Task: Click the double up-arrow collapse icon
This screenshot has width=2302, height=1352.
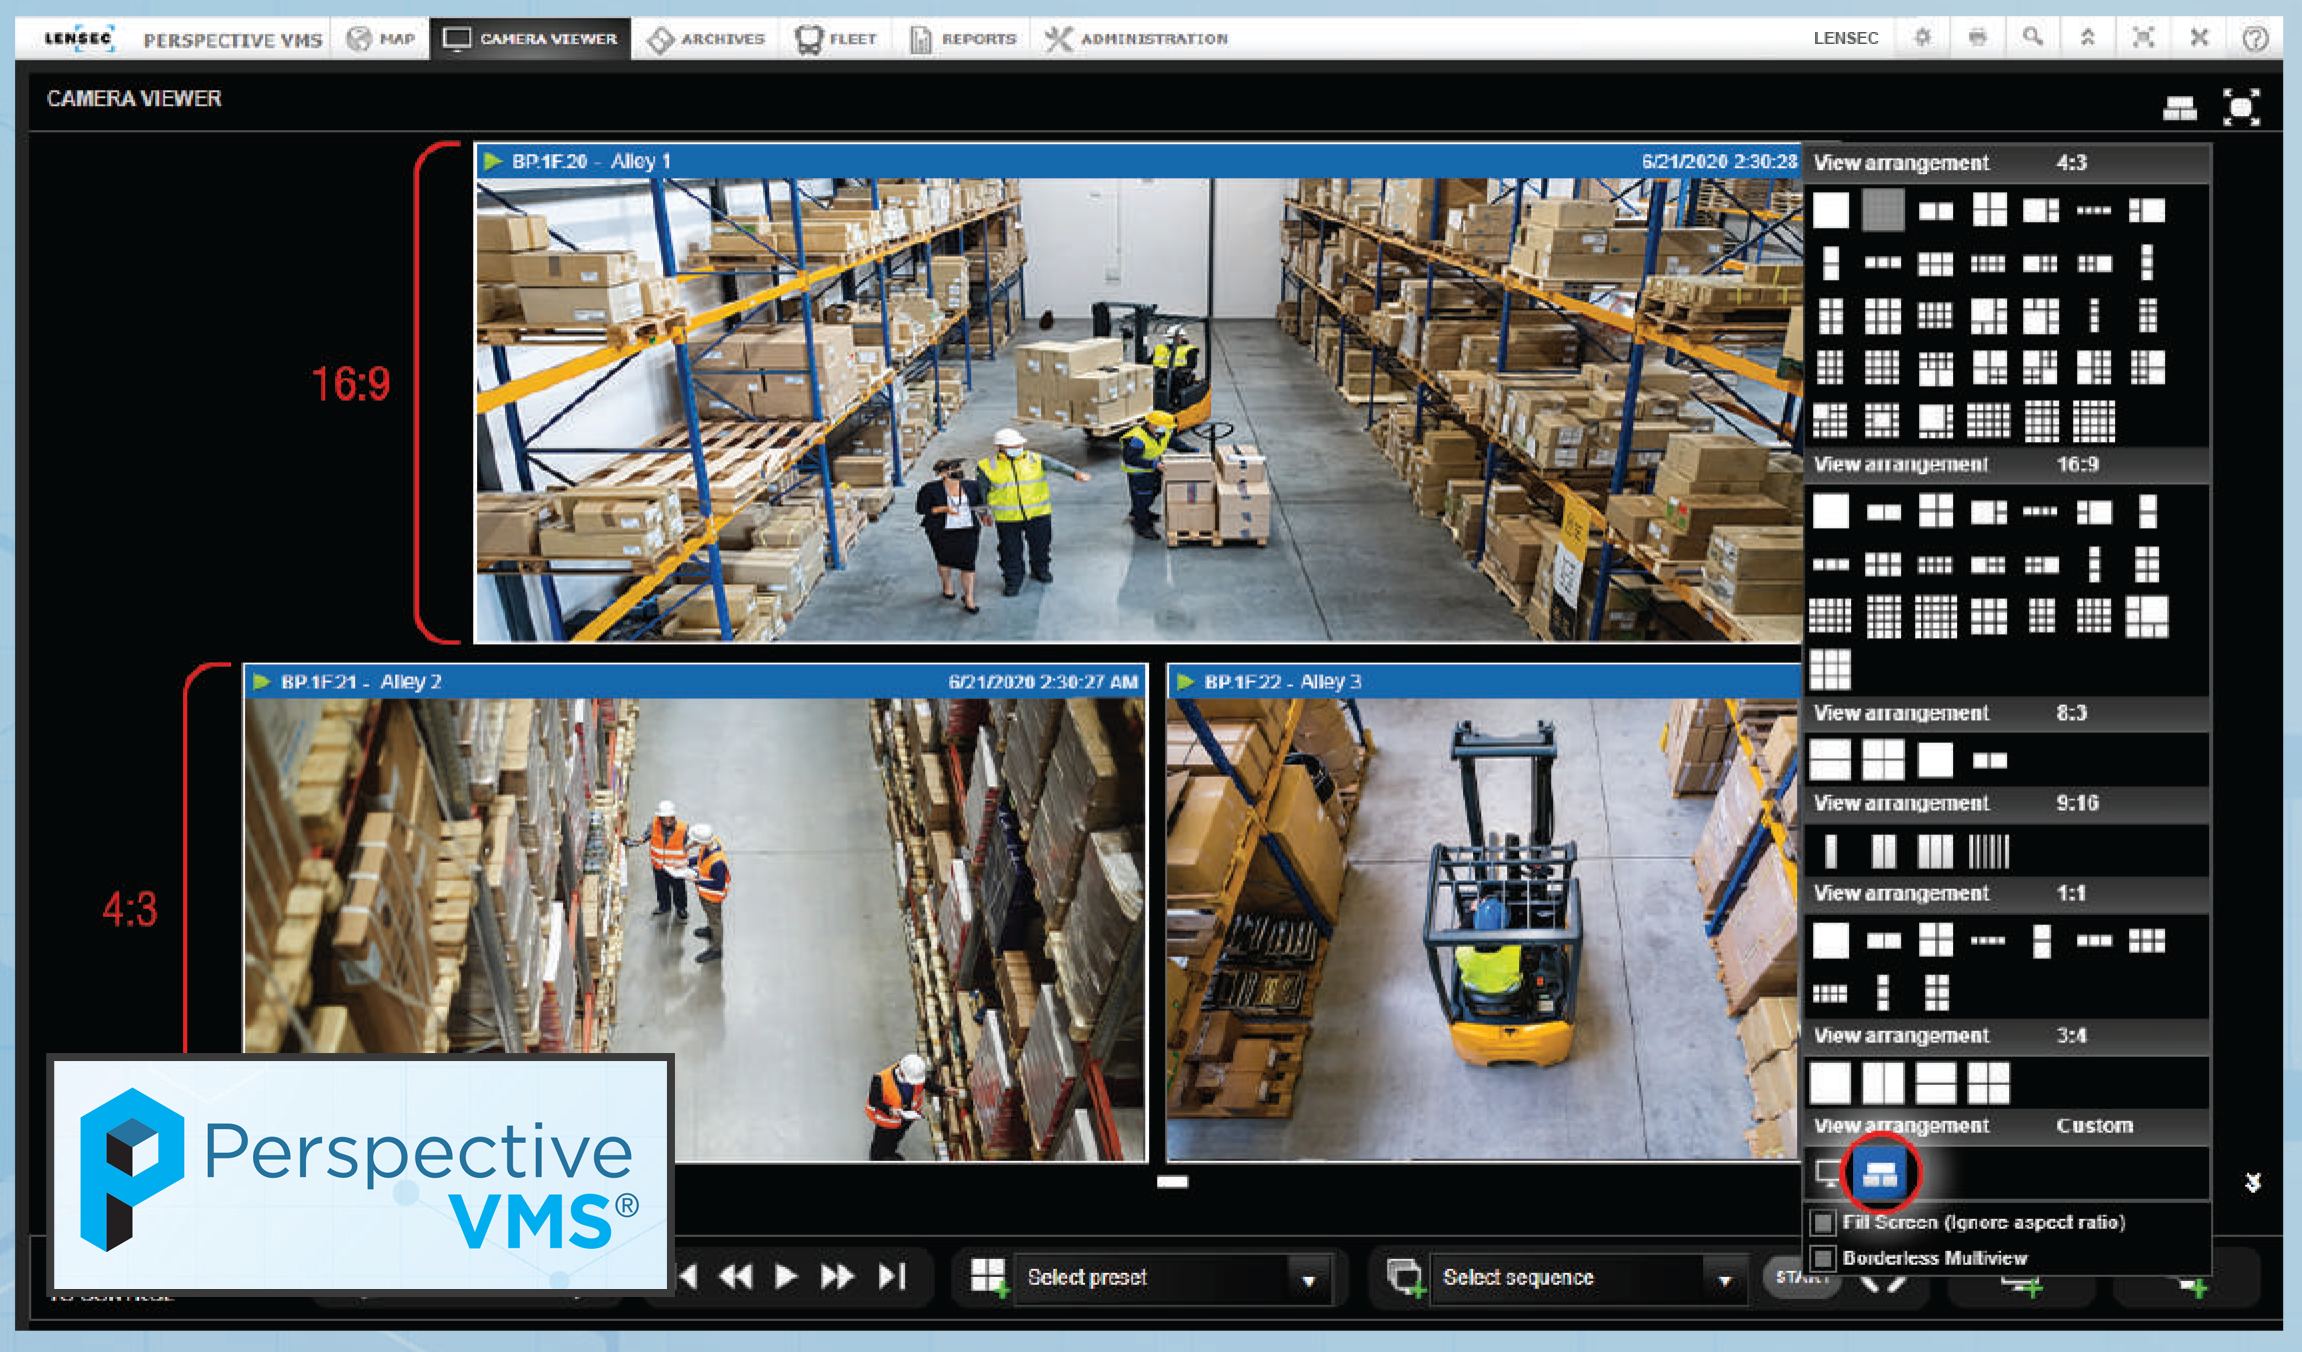Action: (2088, 38)
